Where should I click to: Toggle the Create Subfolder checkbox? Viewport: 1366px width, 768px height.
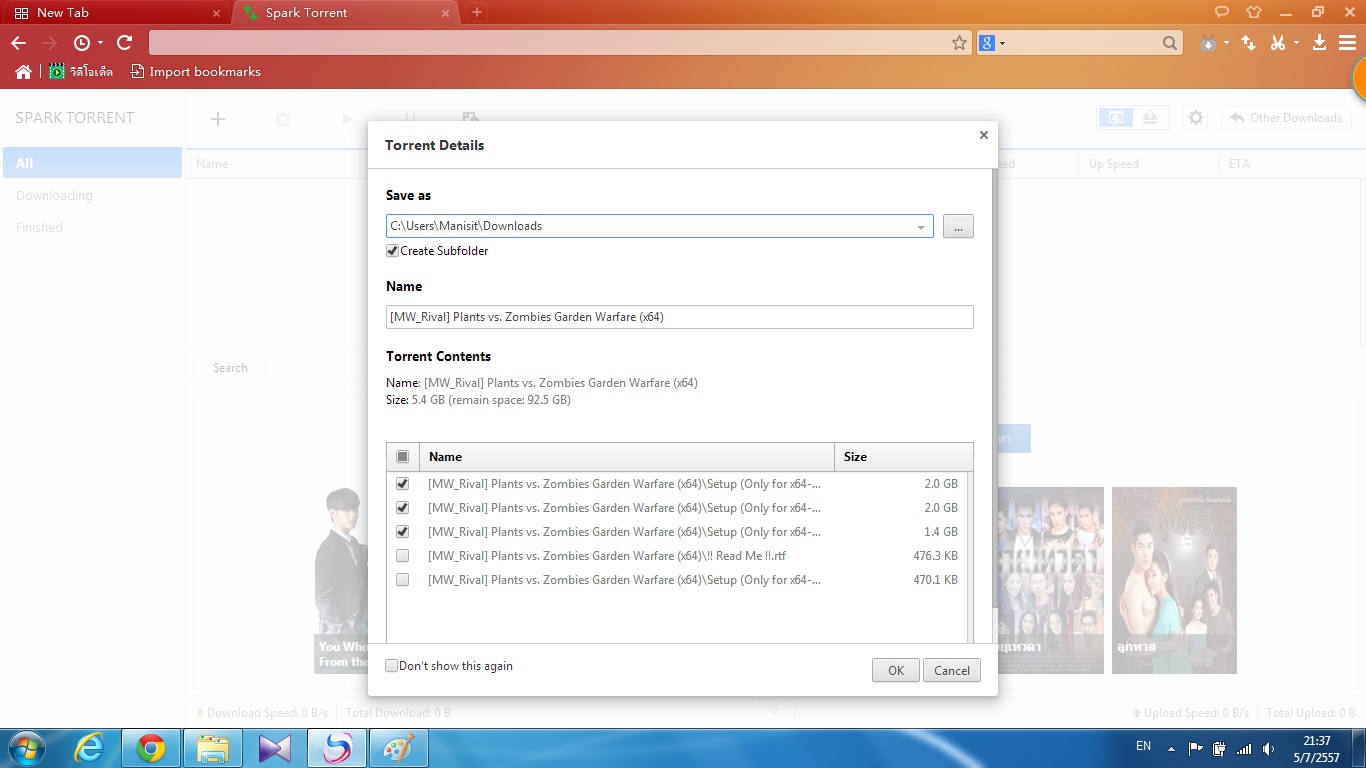[392, 251]
